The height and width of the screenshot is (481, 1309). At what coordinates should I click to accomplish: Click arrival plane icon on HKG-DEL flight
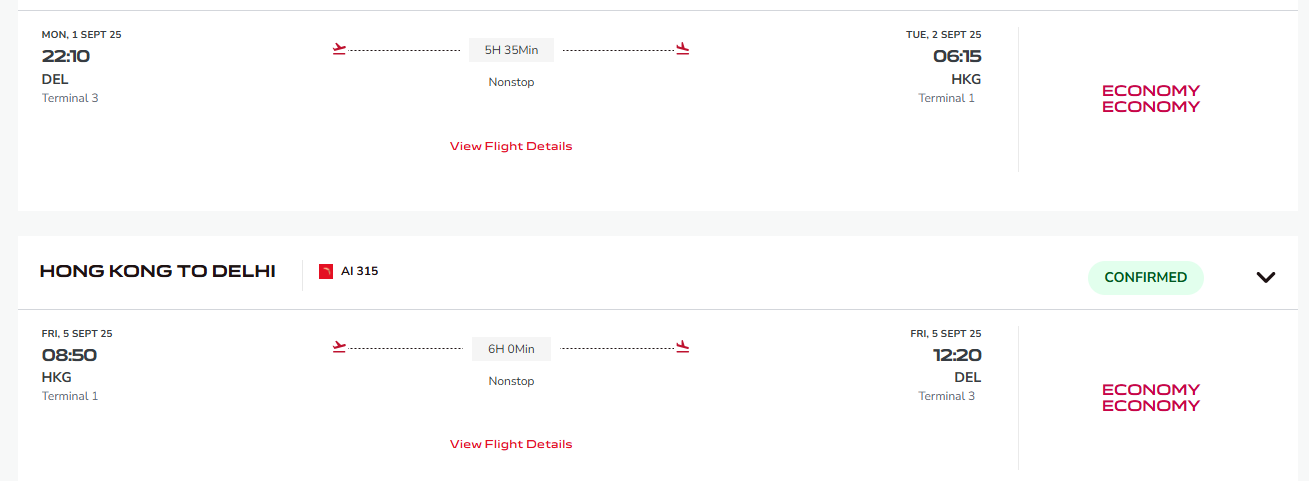(x=683, y=348)
